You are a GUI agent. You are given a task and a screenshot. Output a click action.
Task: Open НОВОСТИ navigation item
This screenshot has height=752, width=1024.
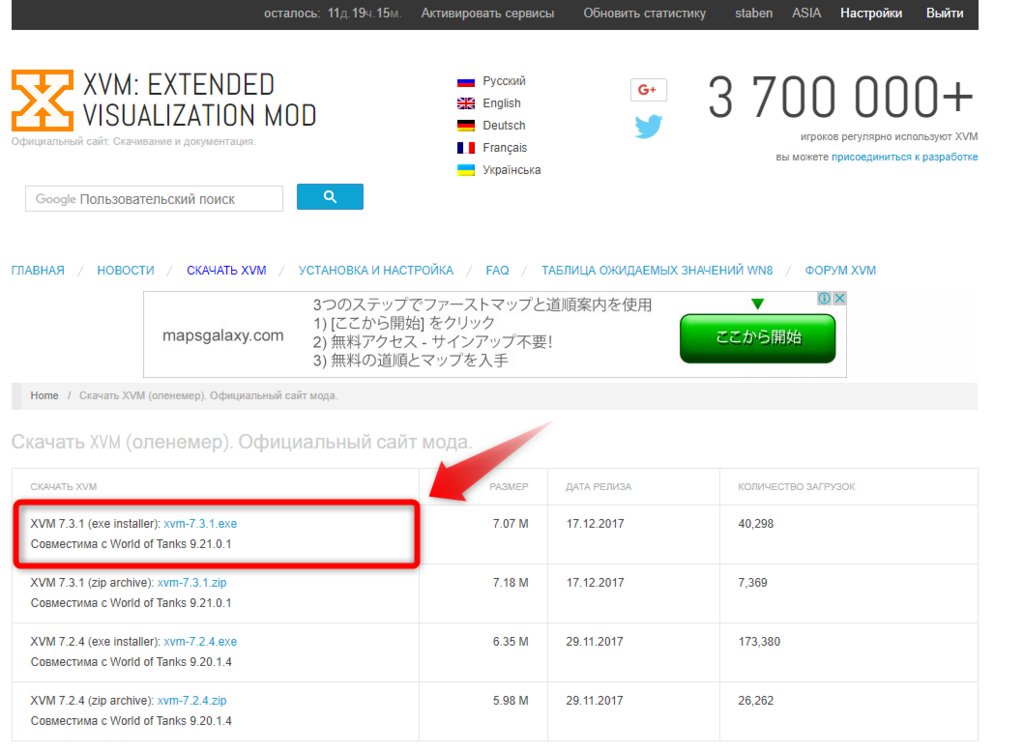(125, 270)
